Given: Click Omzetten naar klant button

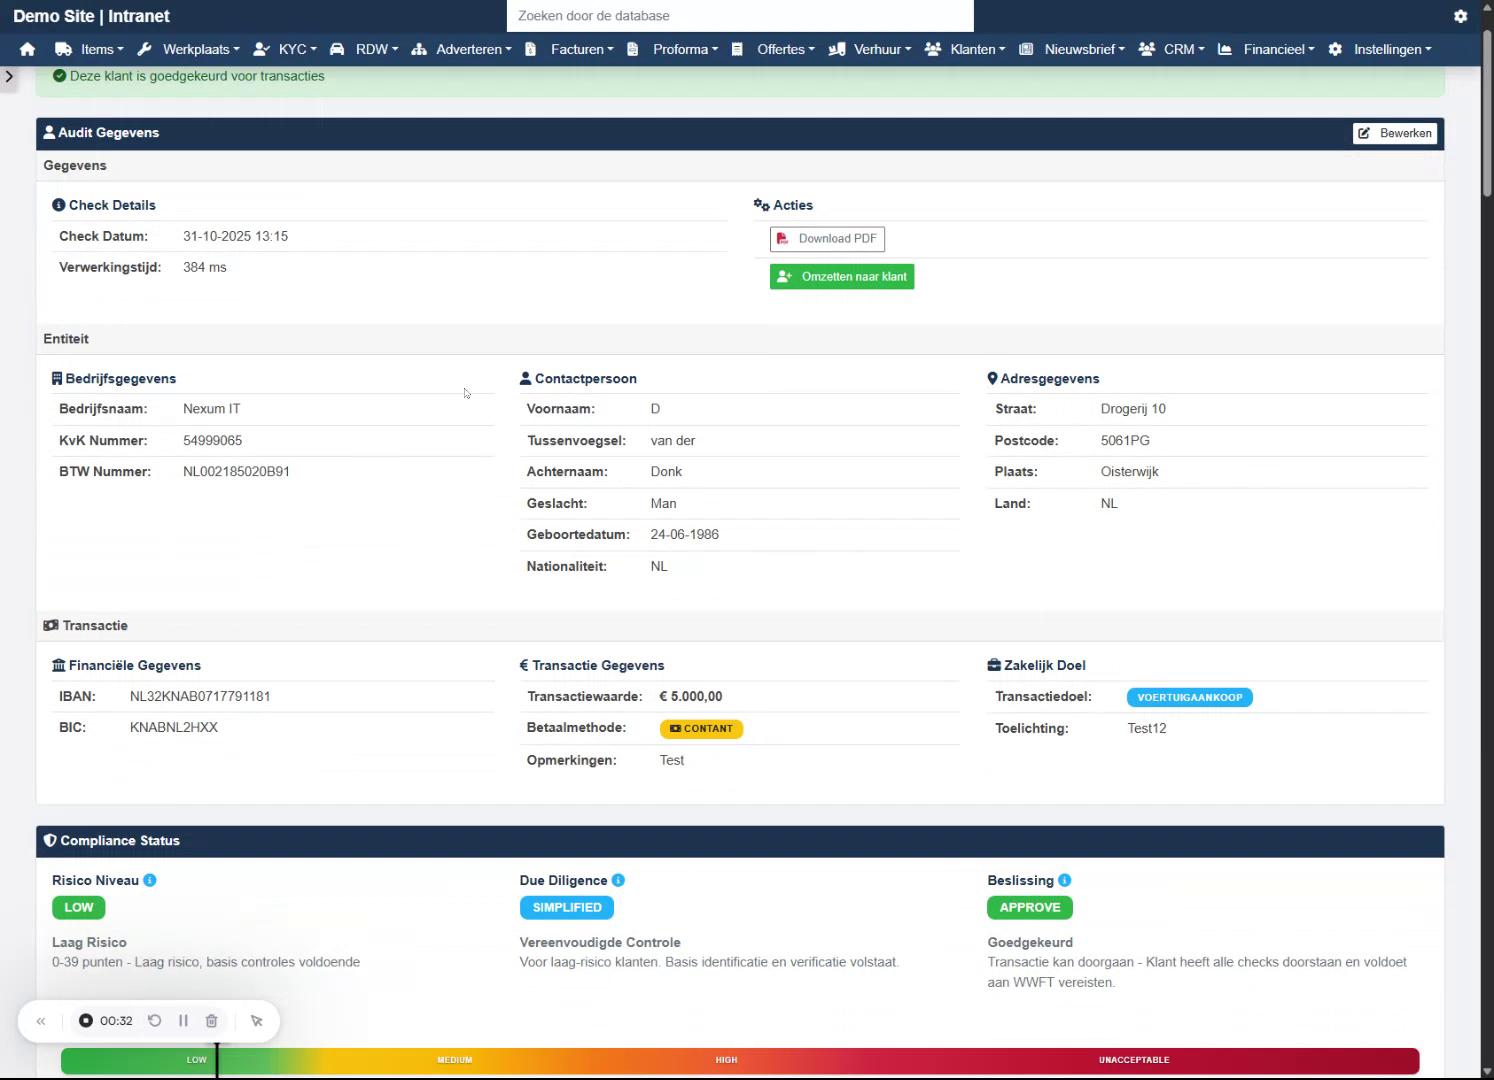Looking at the screenshot, I should (842, 277).
